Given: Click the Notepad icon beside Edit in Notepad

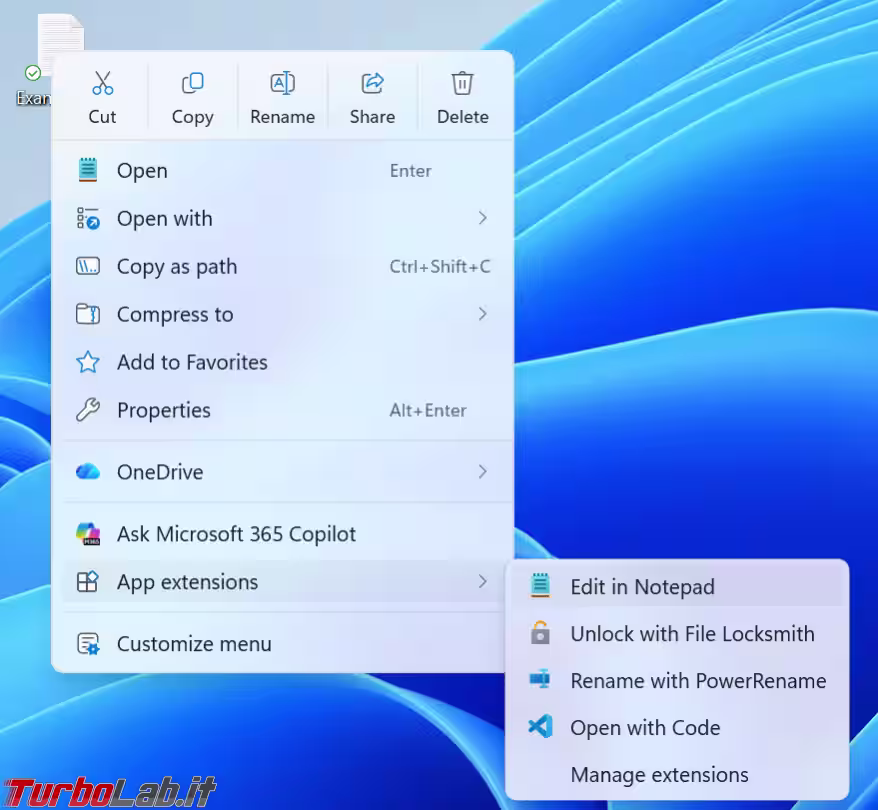Looking at the screenshot, I should 540,586.
